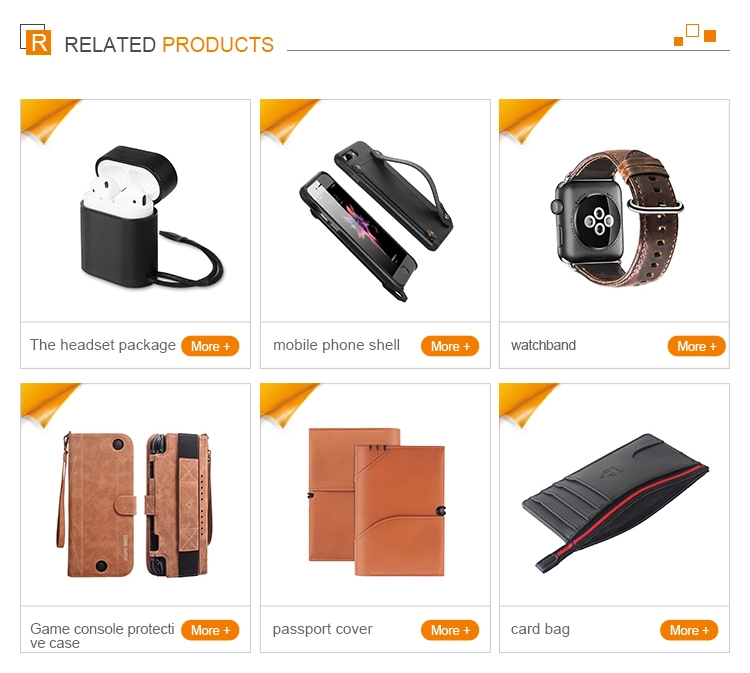Open the leather watchband image
The height and width of the screenshot is (673, 750).
[x=617, y=218]
